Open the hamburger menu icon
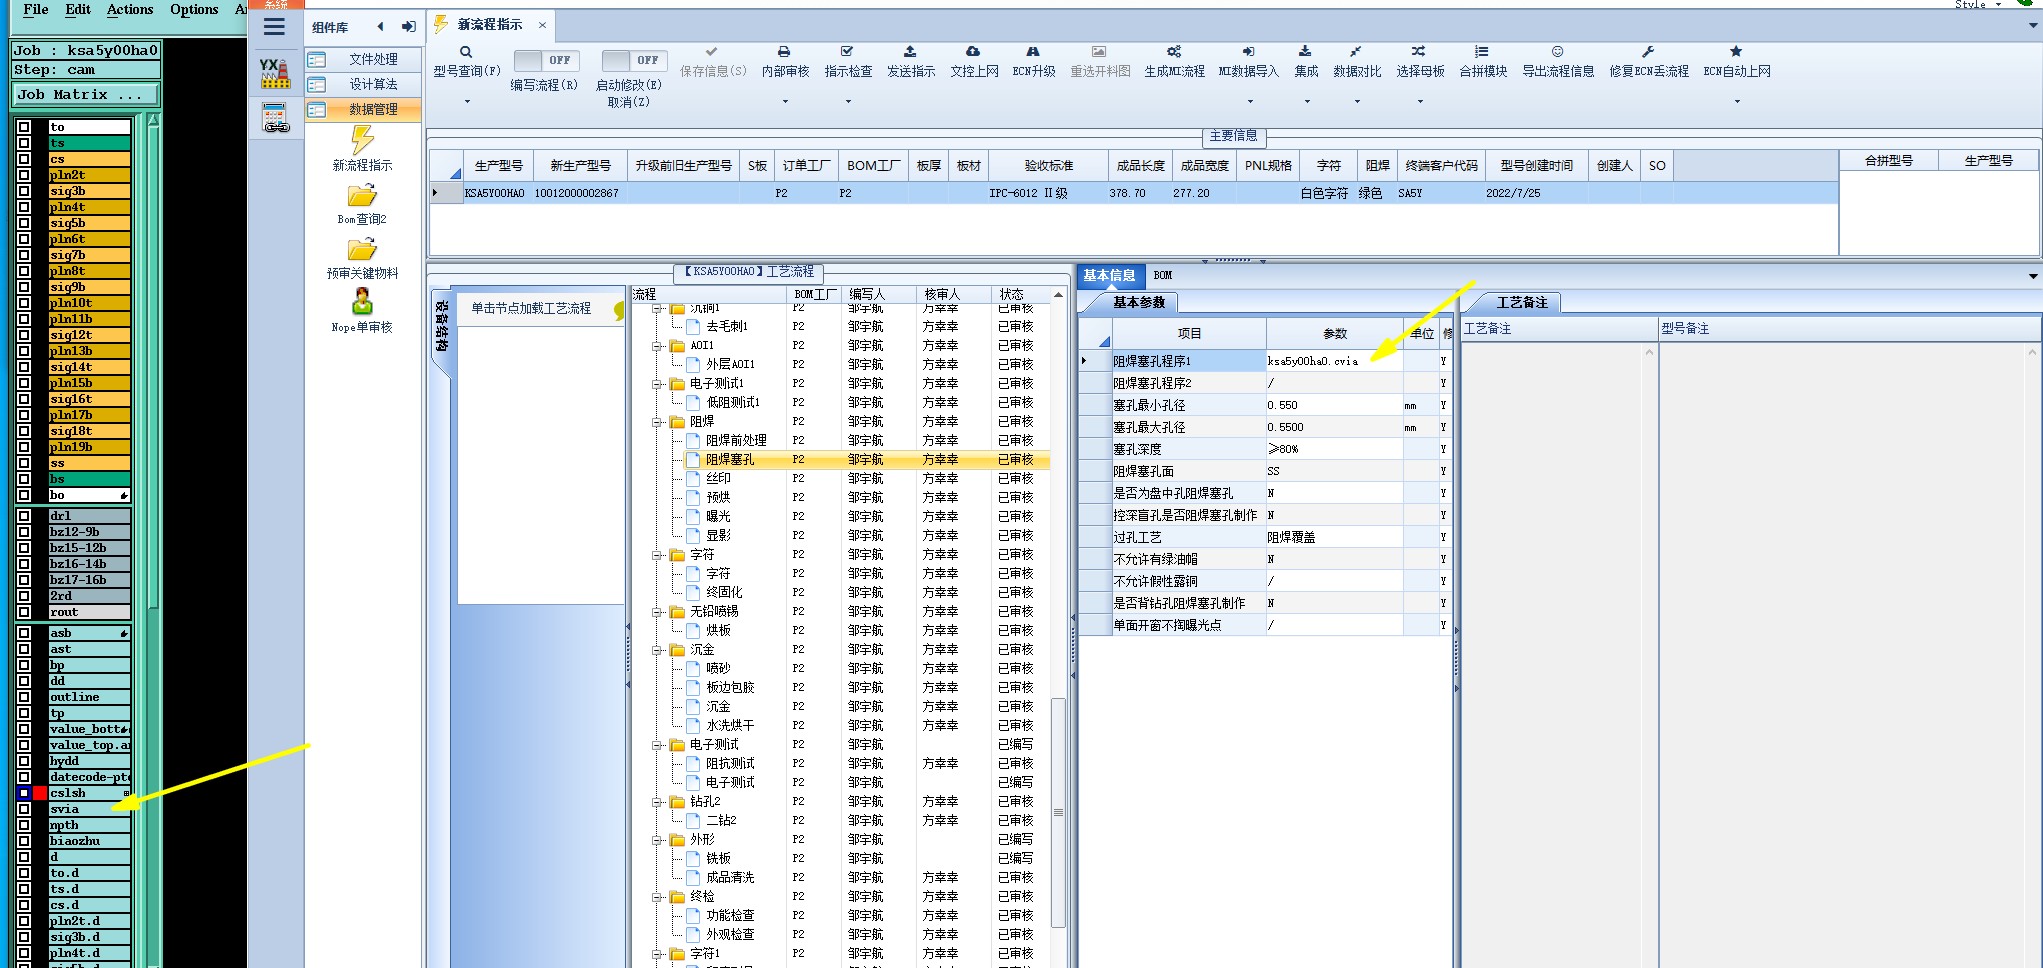 (x=275, y=27)
